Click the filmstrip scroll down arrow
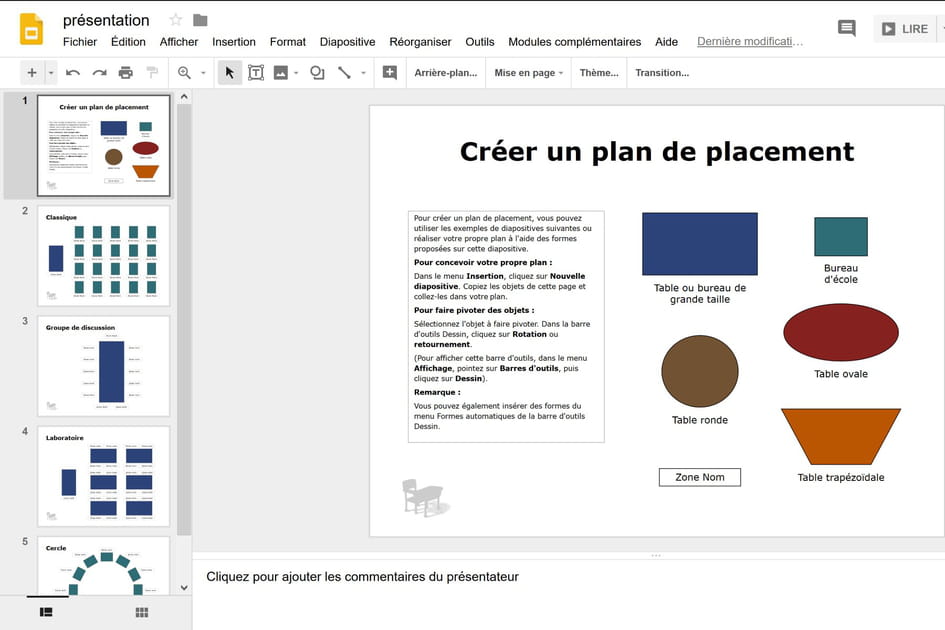This screenshot has height=630, width=945. coord(184,588)
